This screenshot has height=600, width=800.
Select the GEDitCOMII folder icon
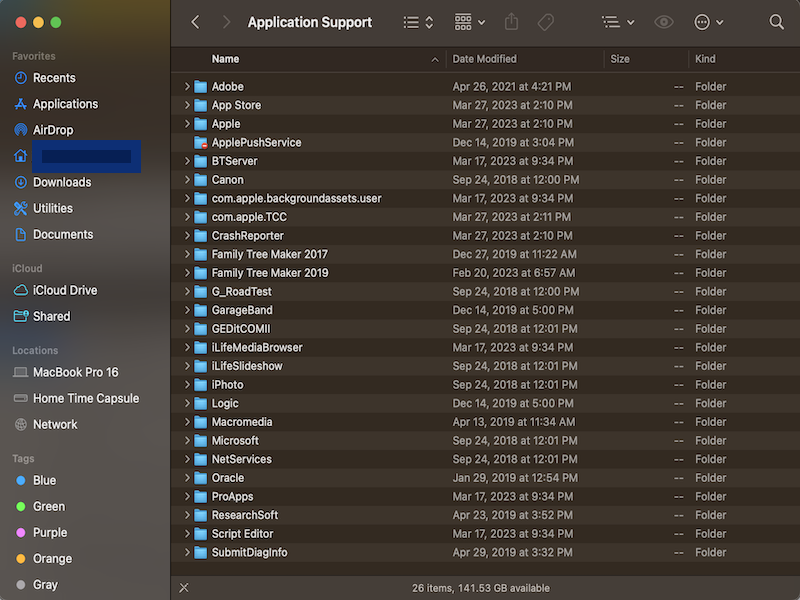tap(201, 329)
